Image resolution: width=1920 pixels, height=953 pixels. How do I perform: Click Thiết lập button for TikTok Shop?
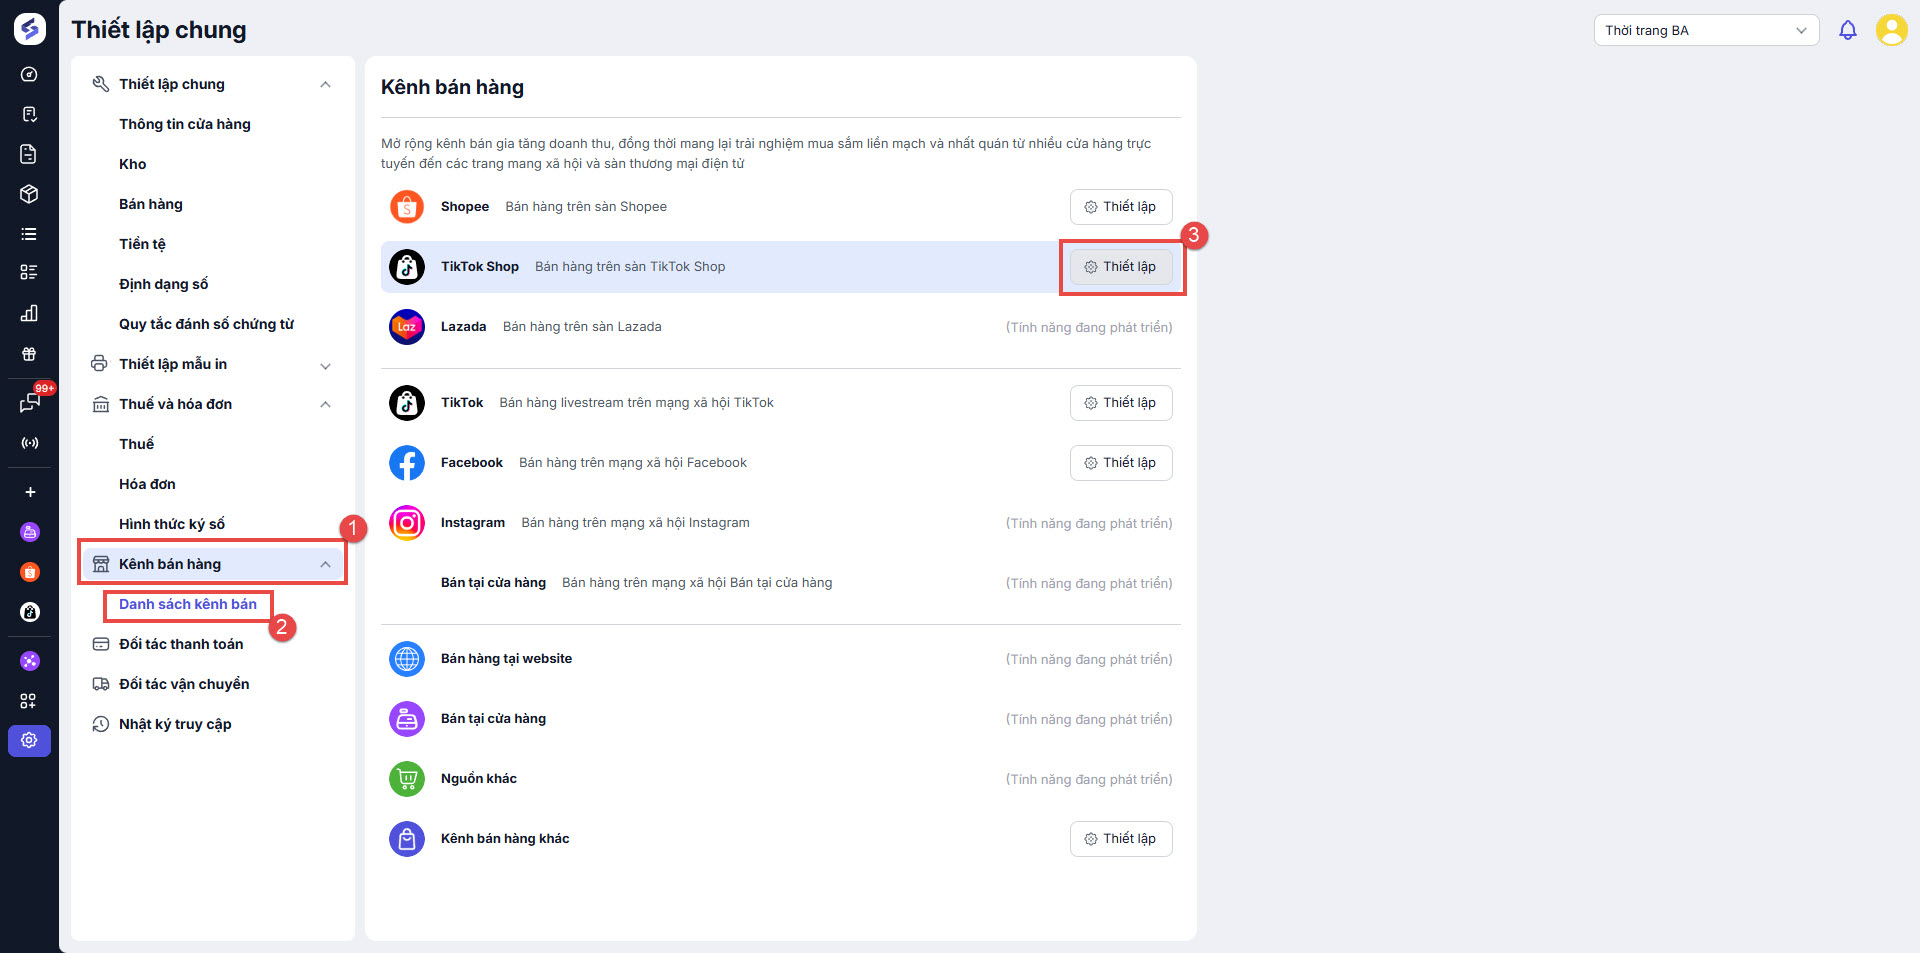click(1121, 267)
